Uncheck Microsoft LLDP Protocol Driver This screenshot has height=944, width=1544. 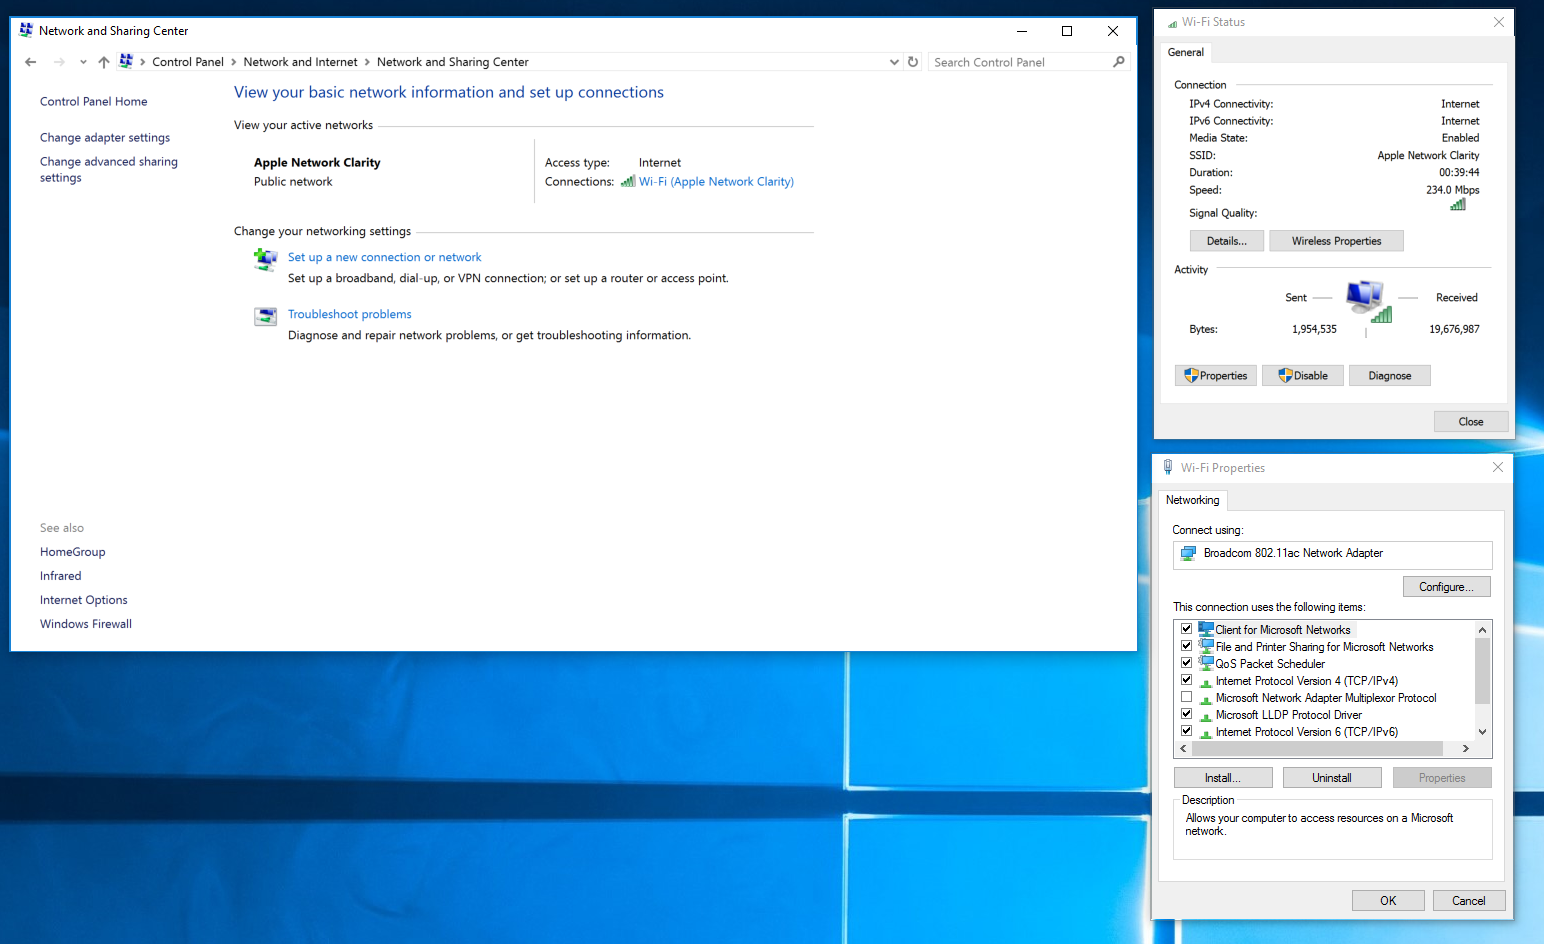1187,714
